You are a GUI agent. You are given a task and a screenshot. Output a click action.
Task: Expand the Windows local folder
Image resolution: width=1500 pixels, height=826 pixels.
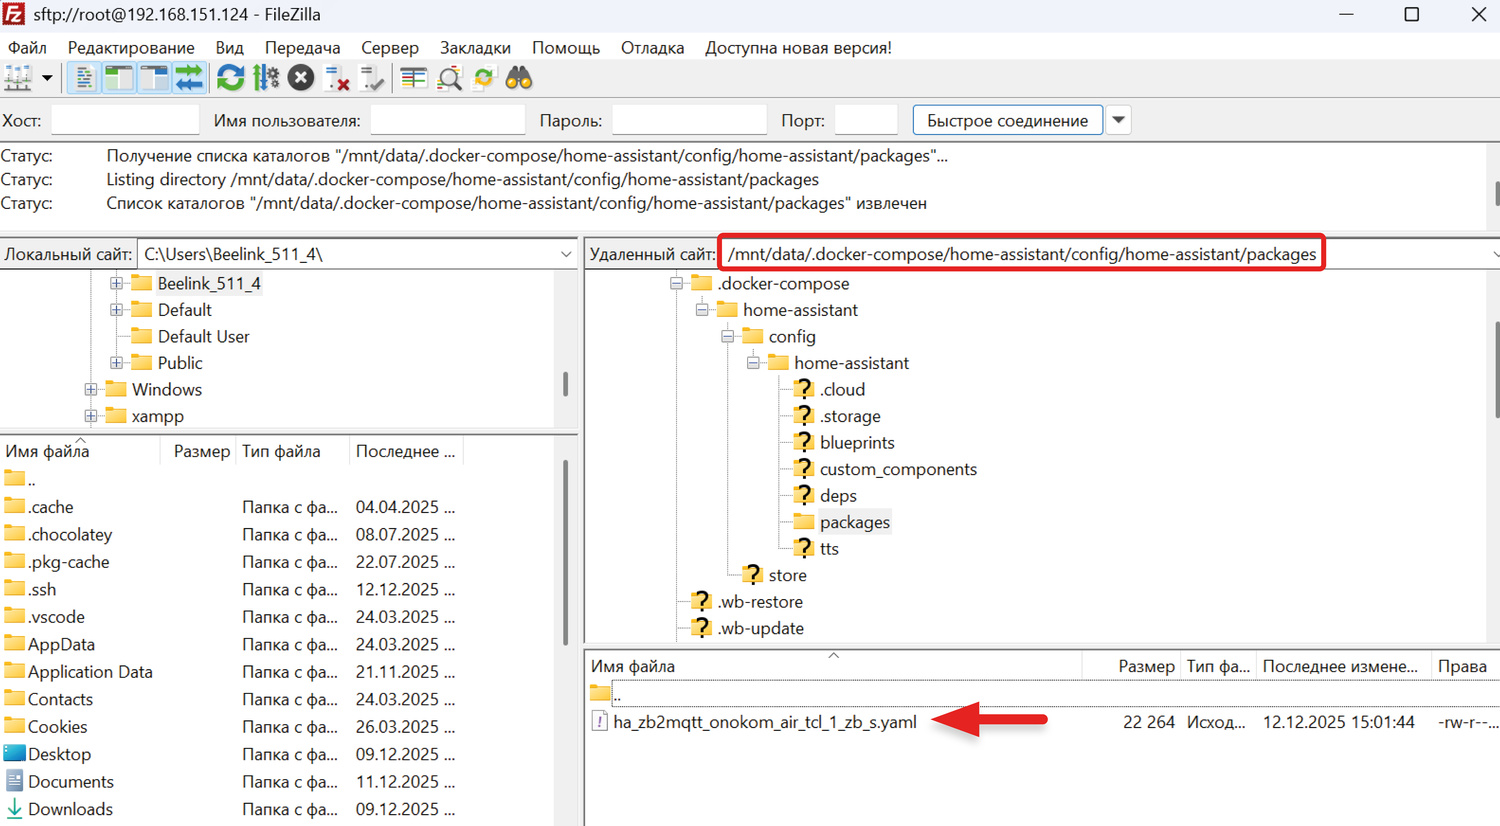[x=91, y=389]
